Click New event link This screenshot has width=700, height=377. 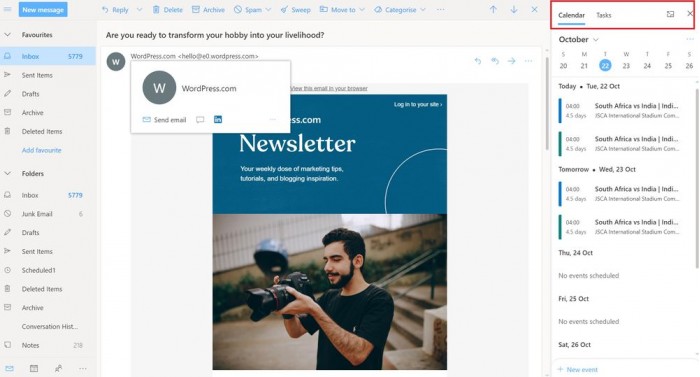coord(578,369)
